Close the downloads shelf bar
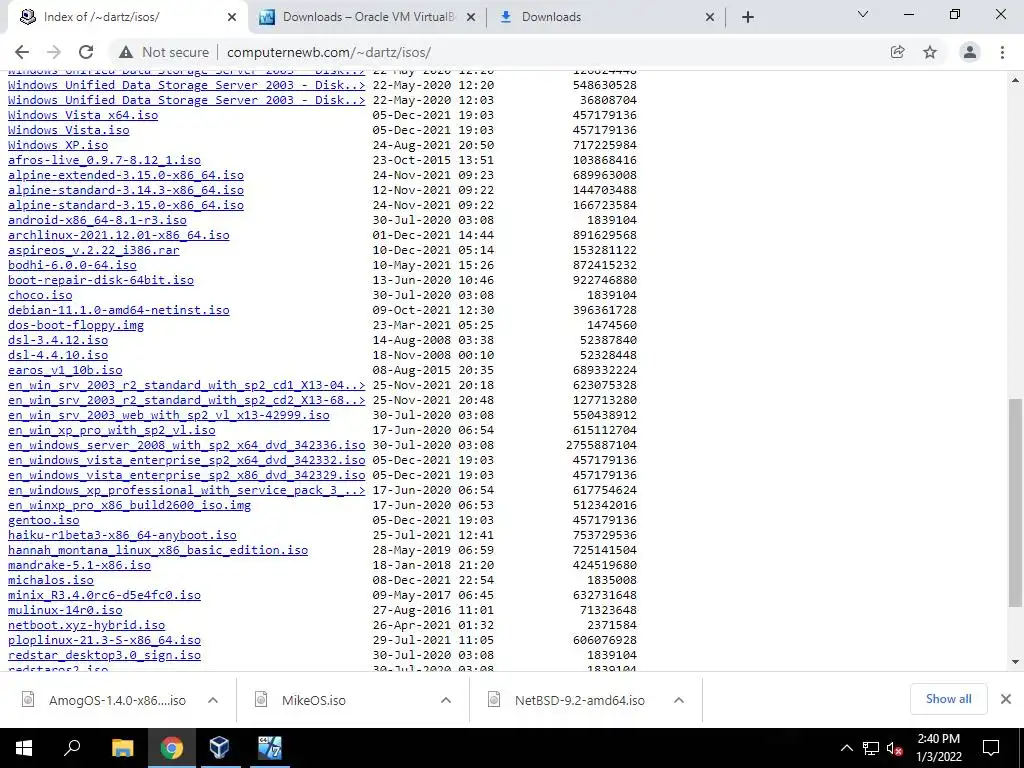 coord(1006,699)
